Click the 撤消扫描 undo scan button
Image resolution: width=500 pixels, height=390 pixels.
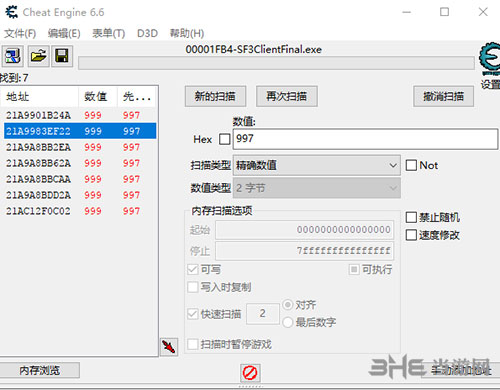pos(443,96)
